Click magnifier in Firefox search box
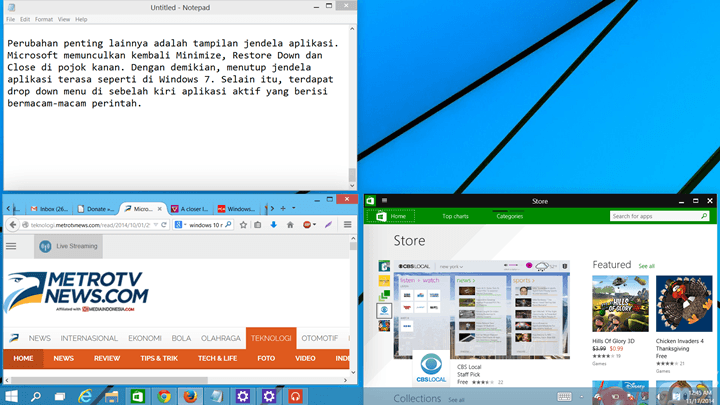The image size is (720, 405). pyautogui.click(x=228, y=225)
